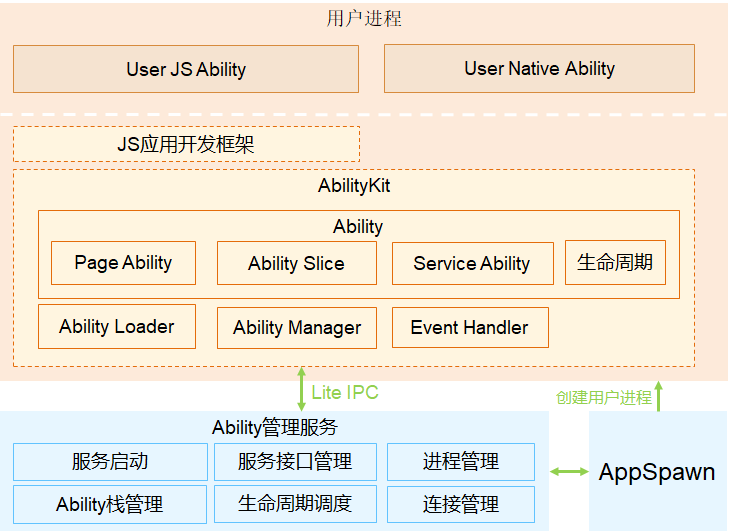Select the Event Handler block
Viewport: 731px width, 531px height.
click(469, 328)
